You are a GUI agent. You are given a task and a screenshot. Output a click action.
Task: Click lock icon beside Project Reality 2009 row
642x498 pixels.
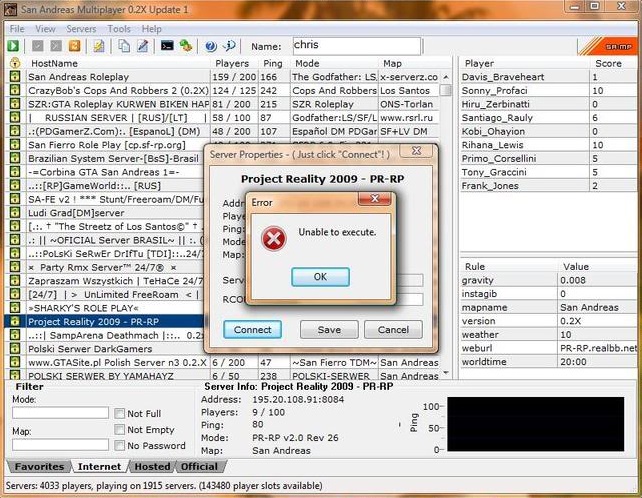pos(15,321)
